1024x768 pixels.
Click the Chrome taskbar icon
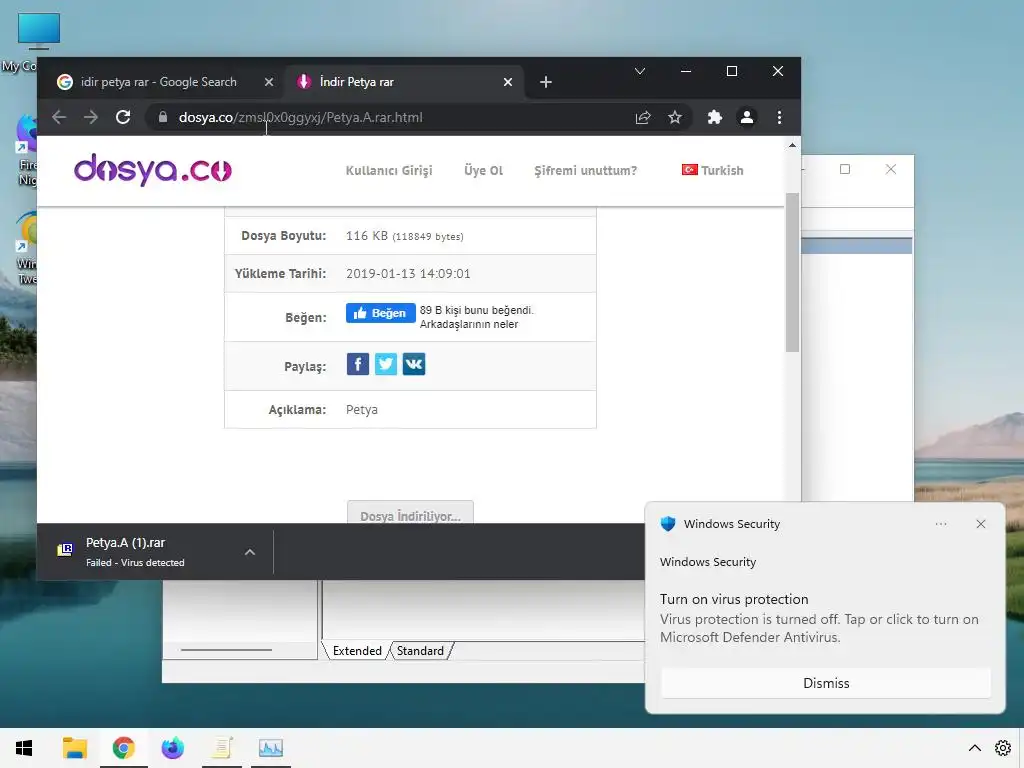coord(123,748)
